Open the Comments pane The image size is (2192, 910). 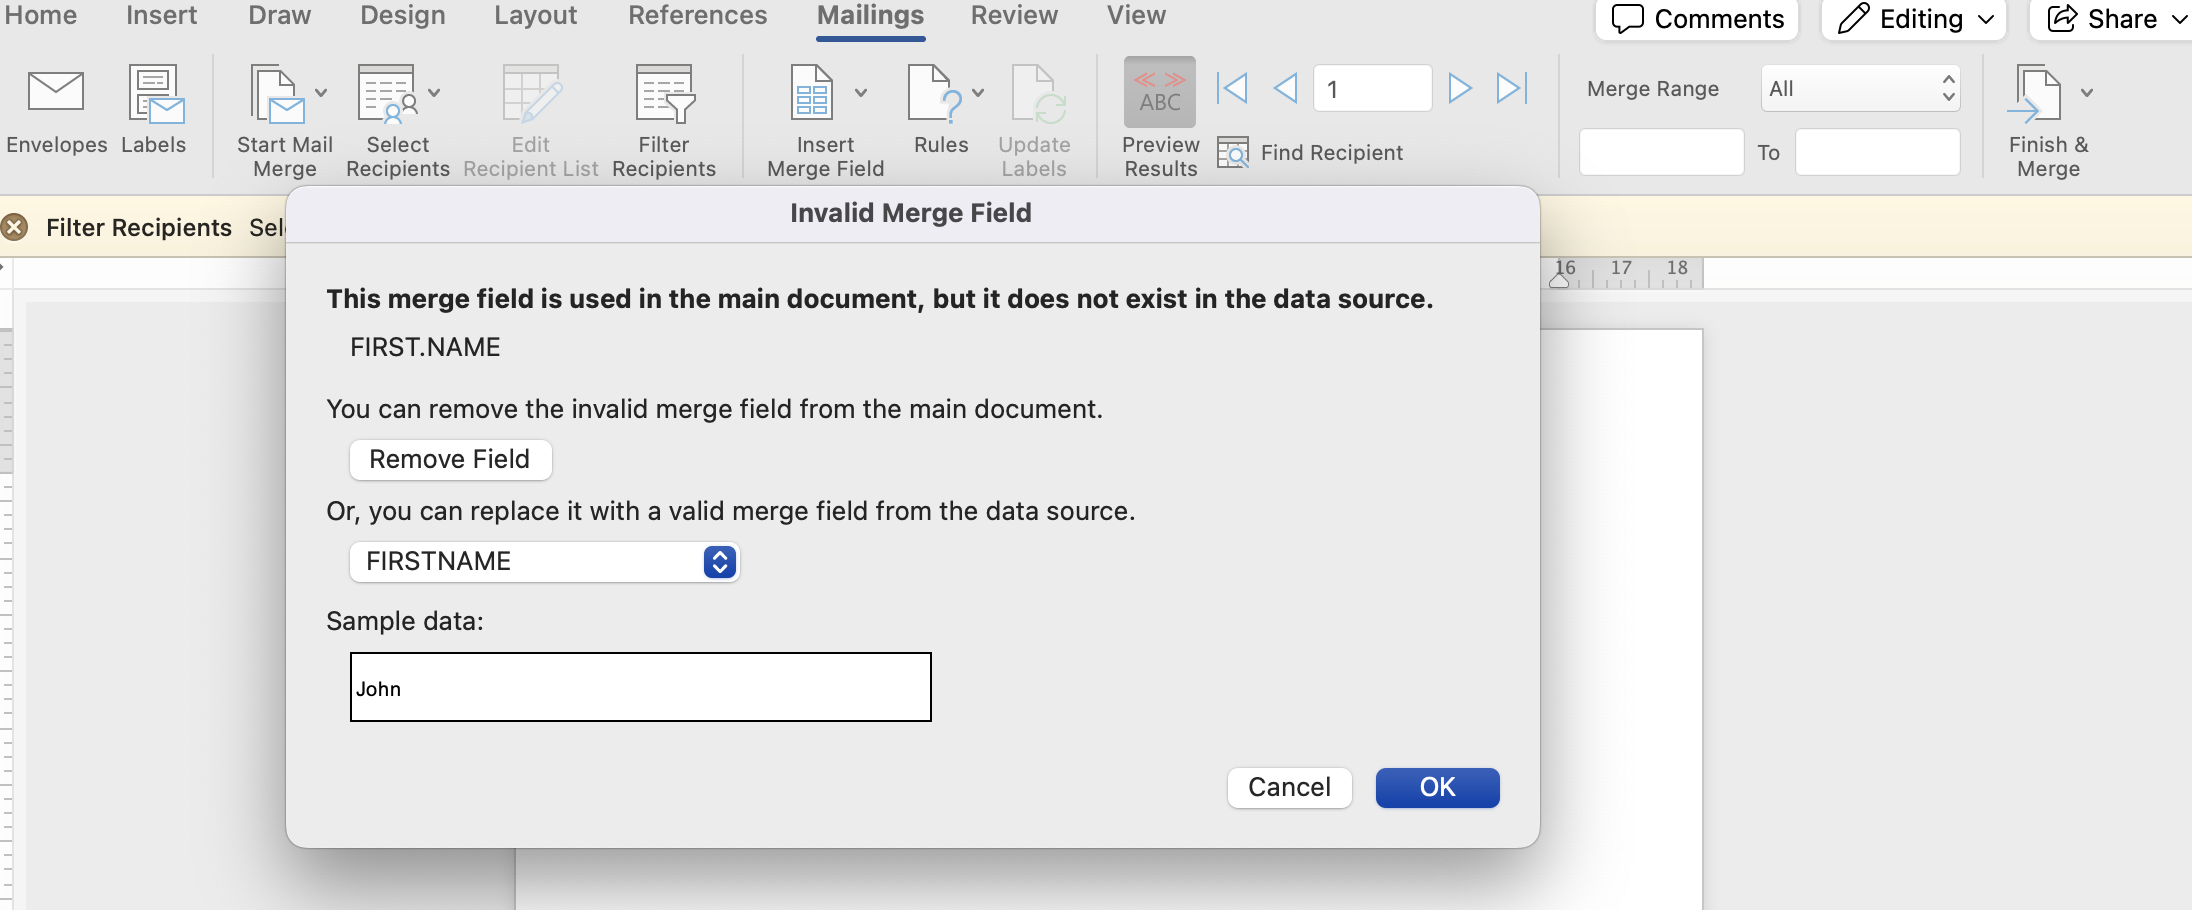[x=1697, y=19]
